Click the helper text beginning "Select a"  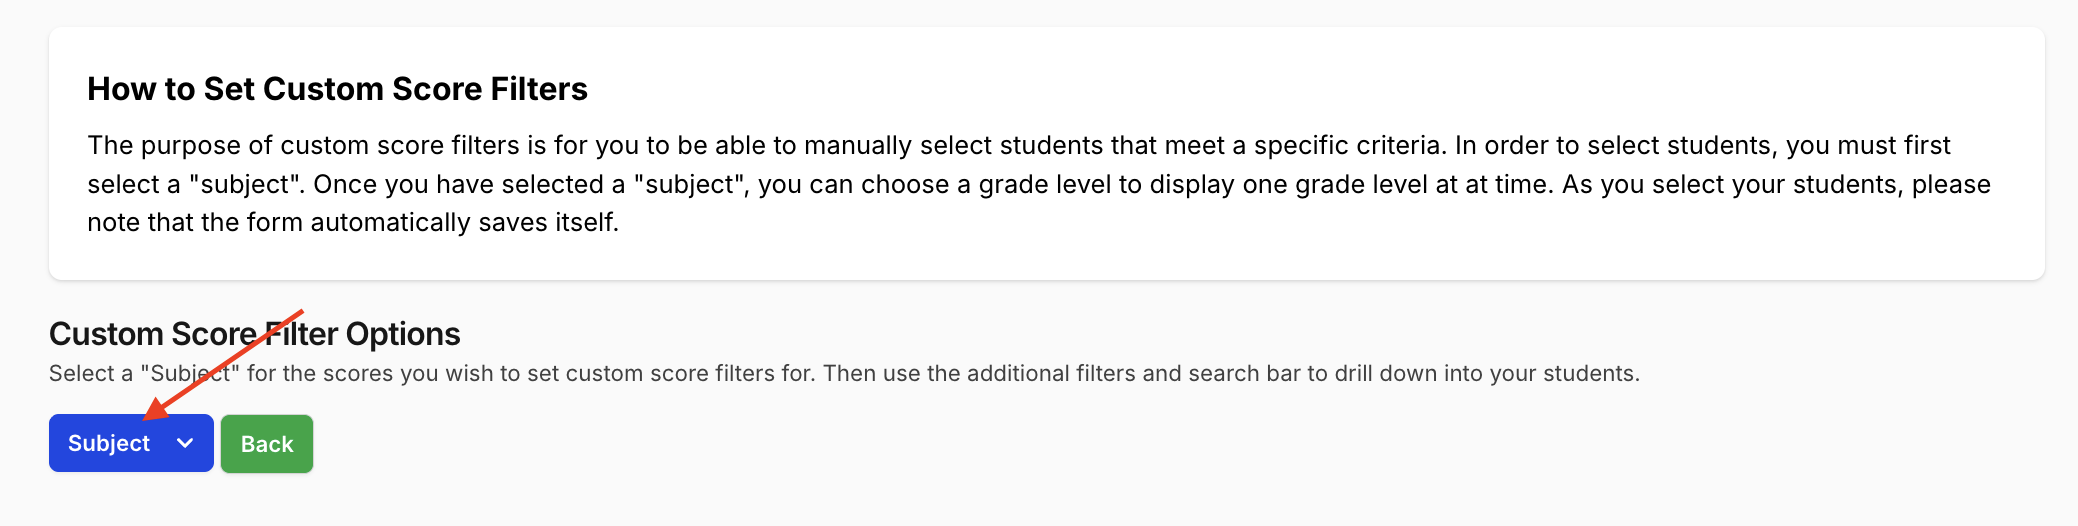(90, 374)
